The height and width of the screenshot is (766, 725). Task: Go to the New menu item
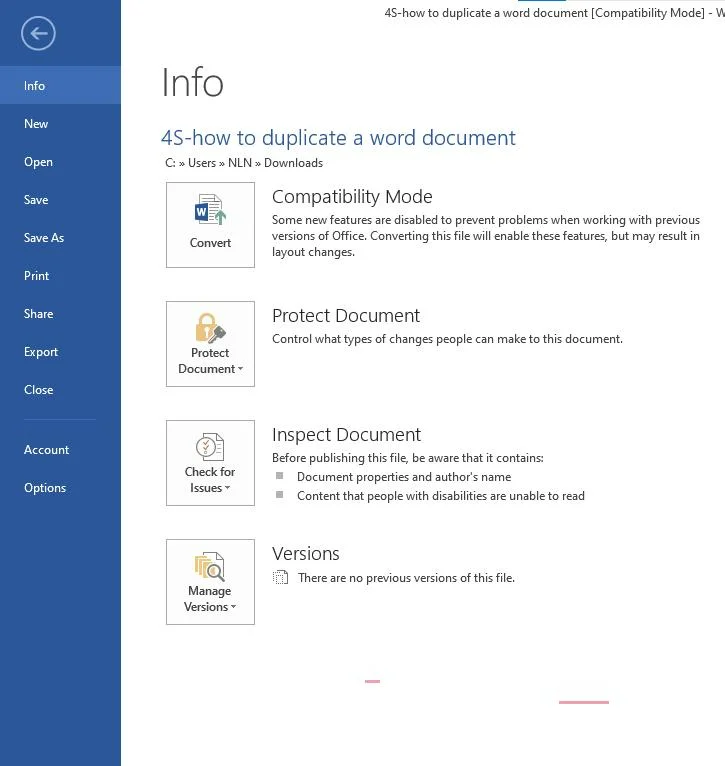(x=61, y=124)
